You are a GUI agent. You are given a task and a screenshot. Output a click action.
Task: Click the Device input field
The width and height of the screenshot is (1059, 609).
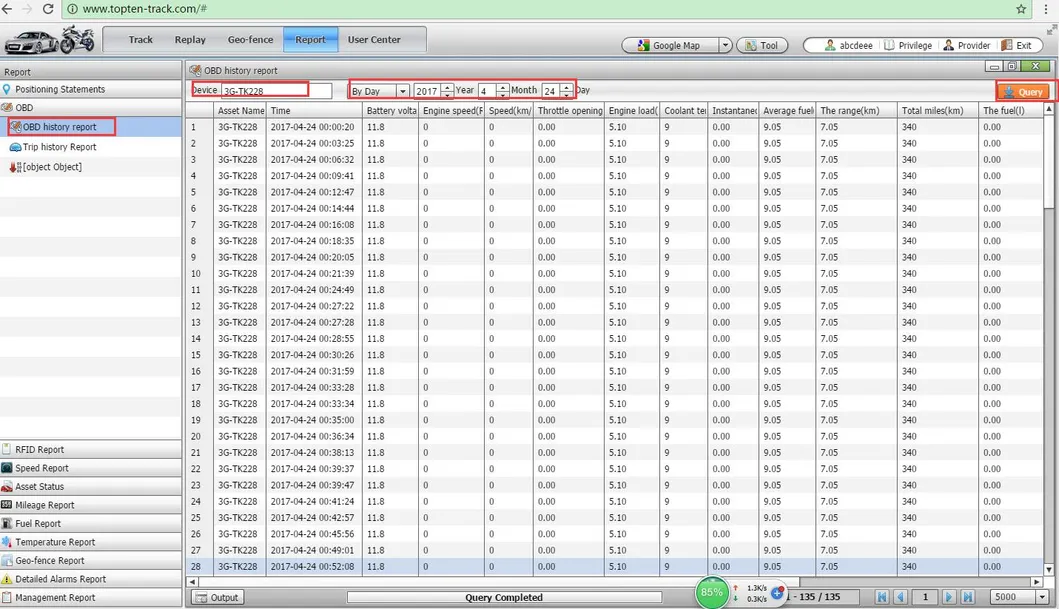276,90
